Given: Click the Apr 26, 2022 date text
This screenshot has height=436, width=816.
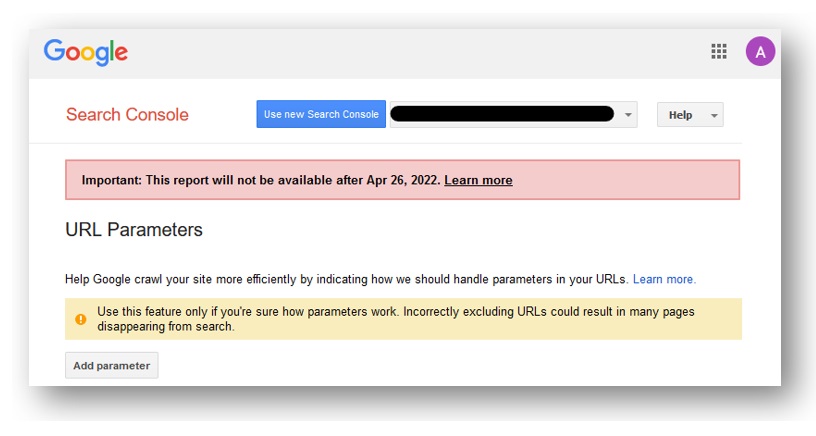Looking at the screenshot, I should point(403,180).
